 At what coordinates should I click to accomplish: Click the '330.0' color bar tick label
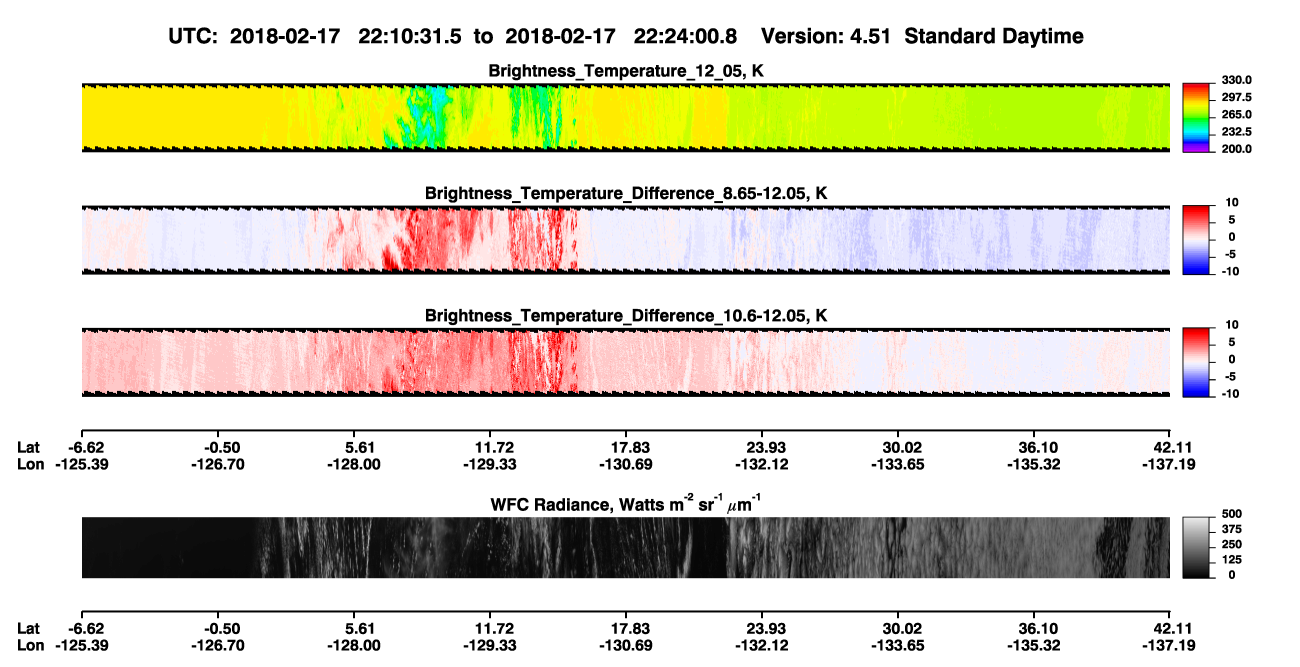[1237, 80]
